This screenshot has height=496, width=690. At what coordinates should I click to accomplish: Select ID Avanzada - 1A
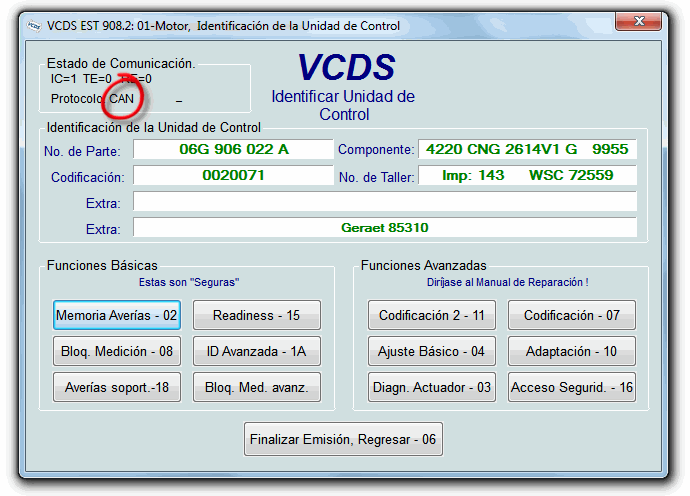[257, 351]
